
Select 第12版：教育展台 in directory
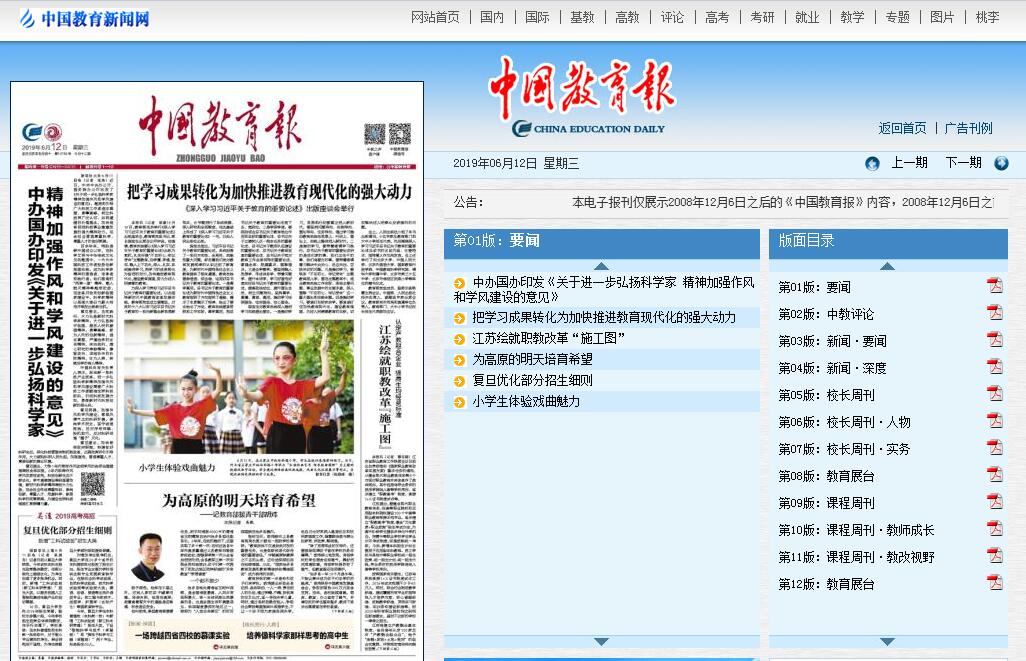(826, 584)
